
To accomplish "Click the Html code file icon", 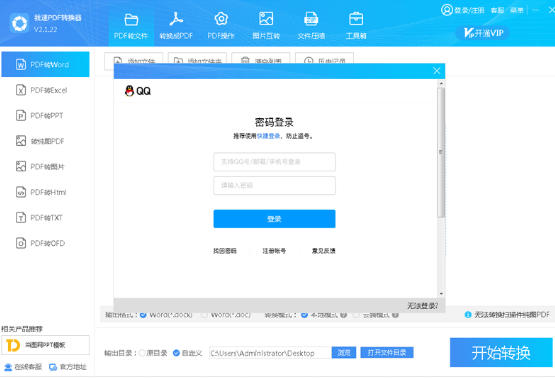I will pyautogui.click(x=21, y=192).
